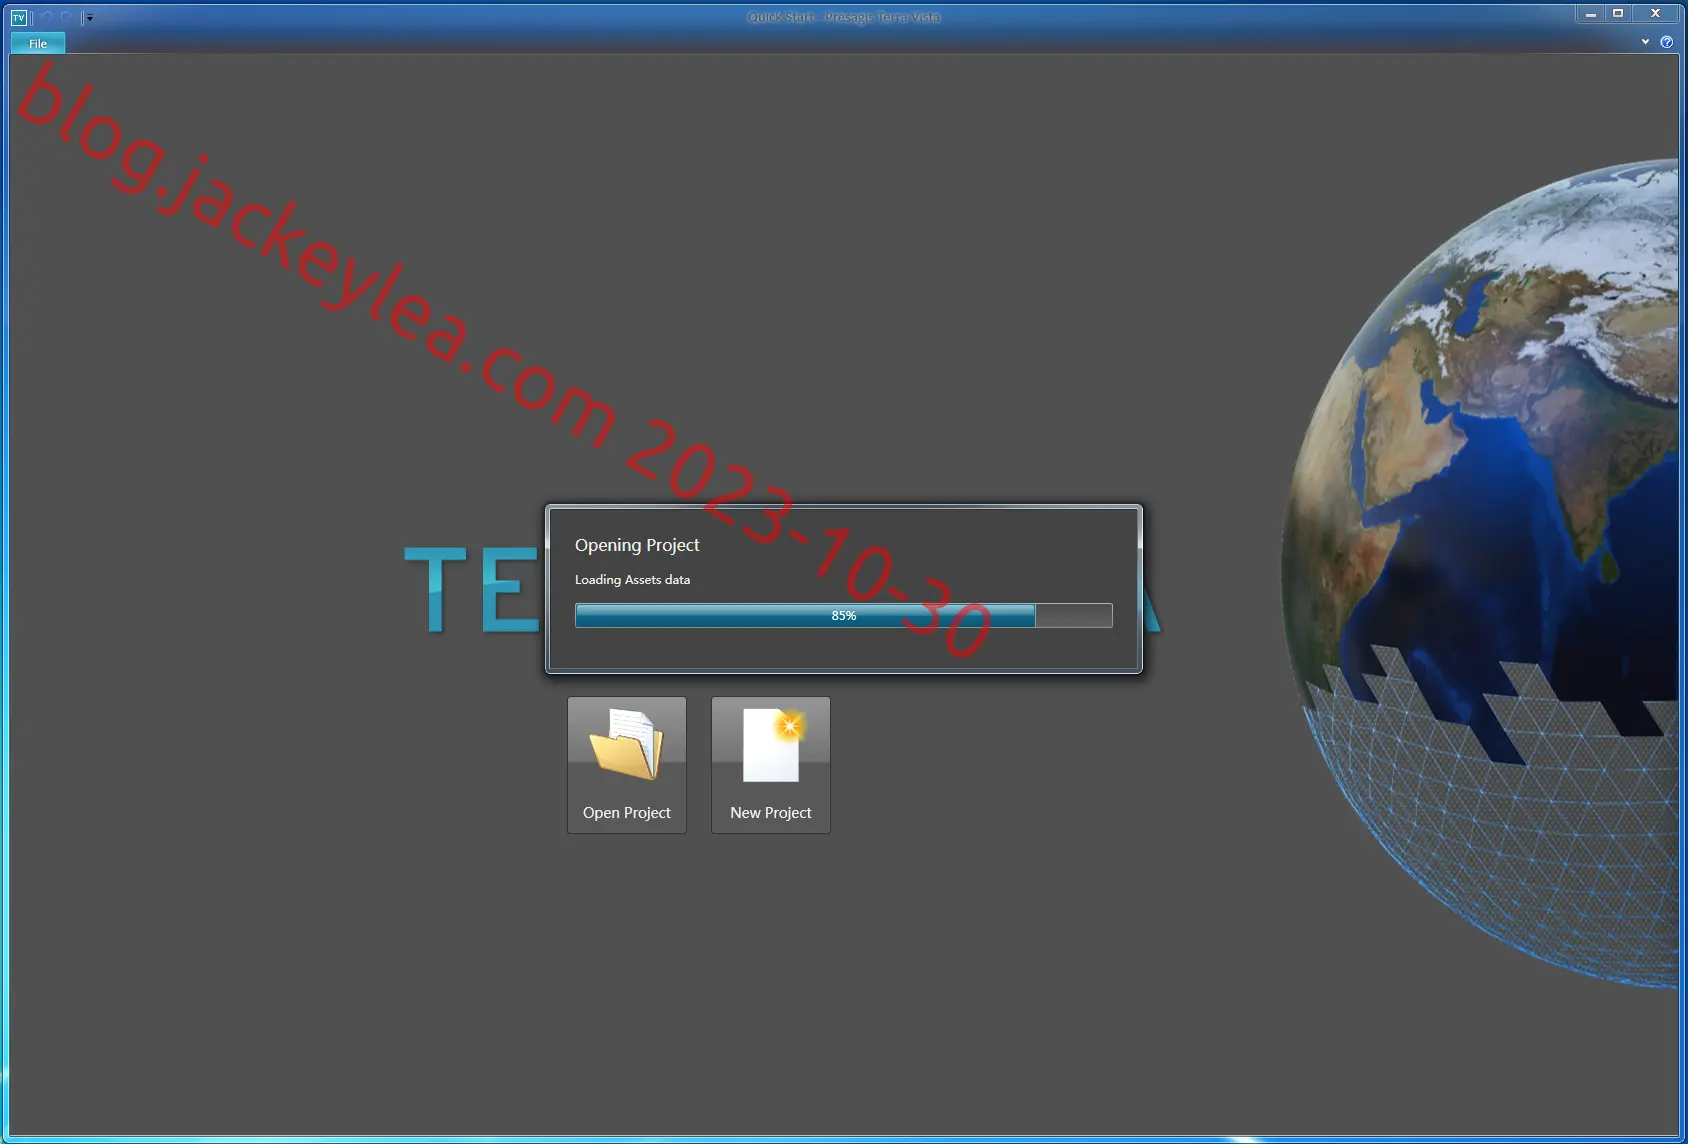Maximize the Terra Vista window

click(x=1618, y=14)
